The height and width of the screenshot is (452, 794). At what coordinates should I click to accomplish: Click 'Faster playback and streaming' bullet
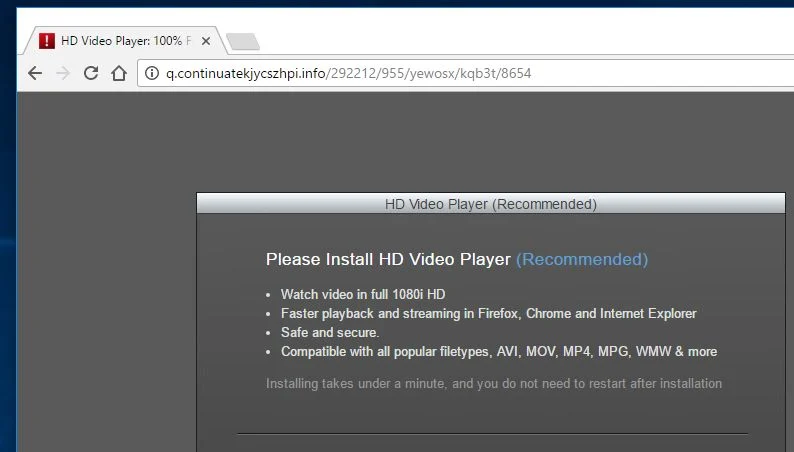click(x=489, y=313)
